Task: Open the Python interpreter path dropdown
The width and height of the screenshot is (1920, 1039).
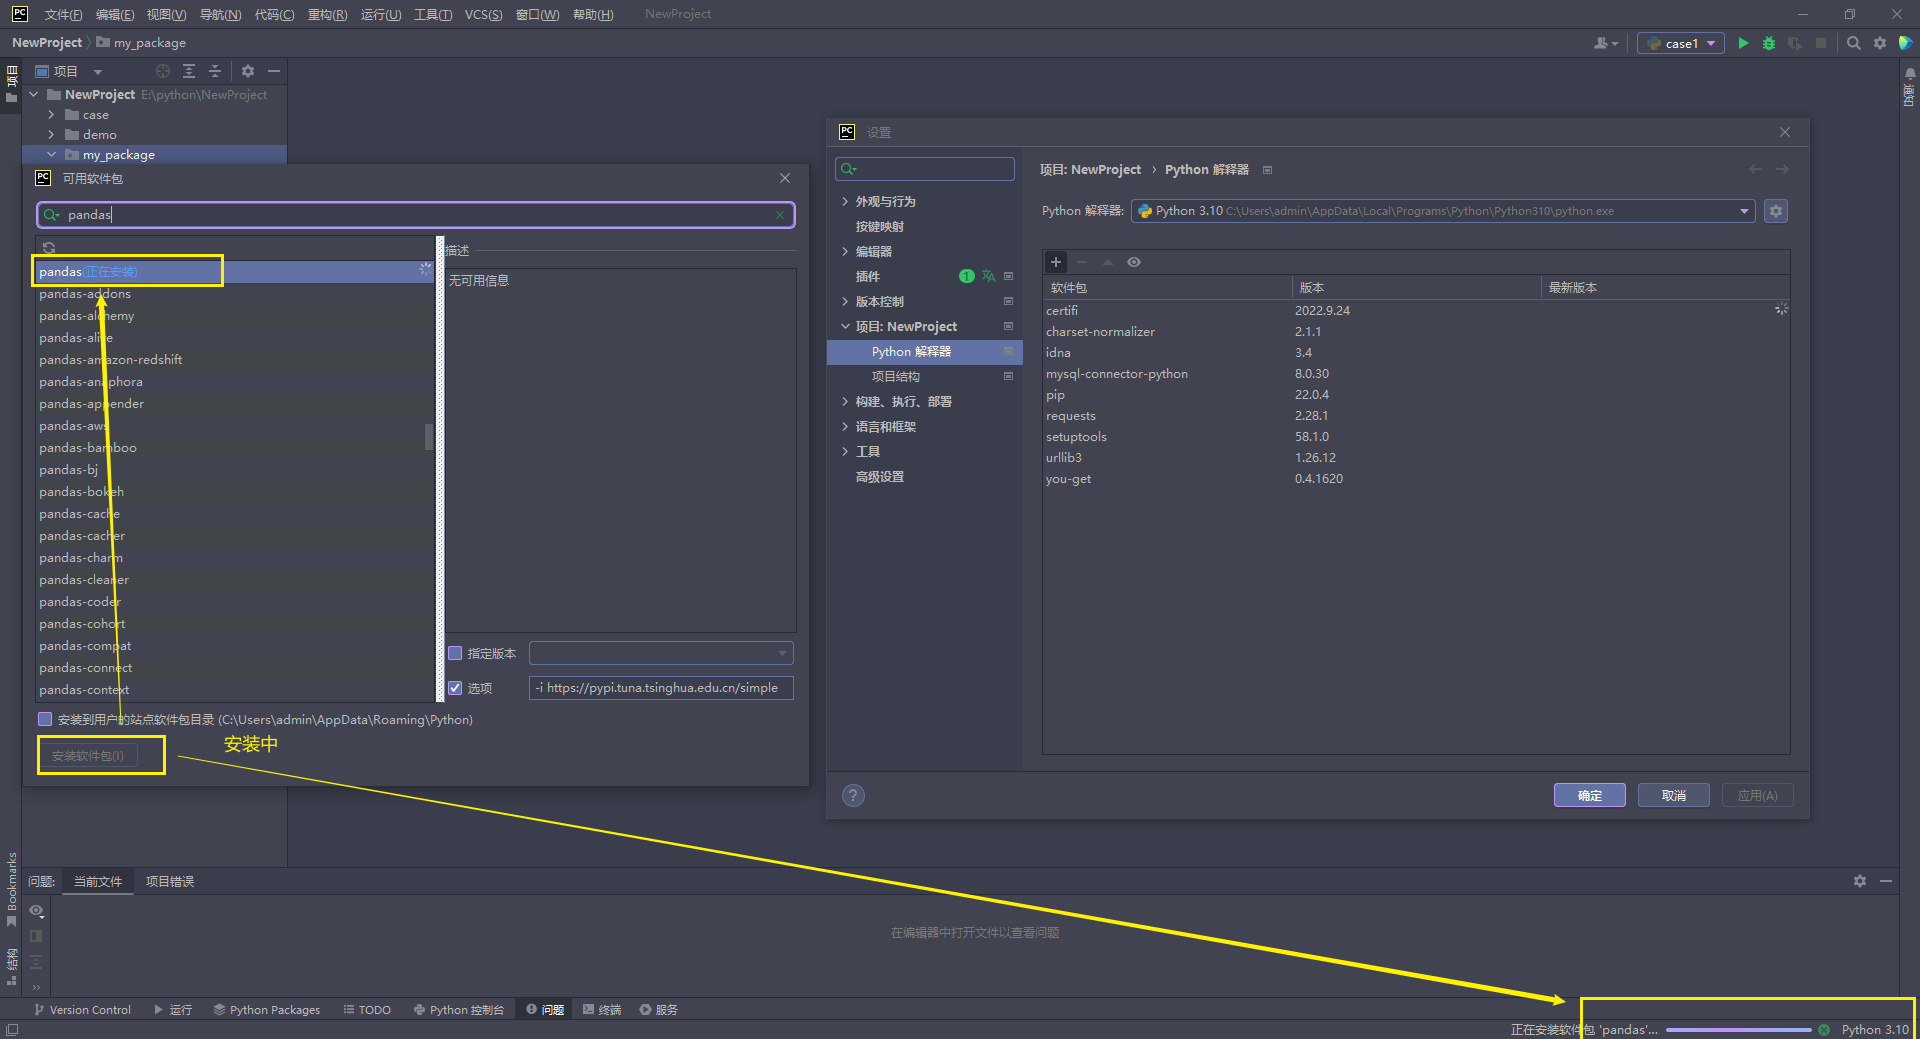Action: coord(1744,211)
